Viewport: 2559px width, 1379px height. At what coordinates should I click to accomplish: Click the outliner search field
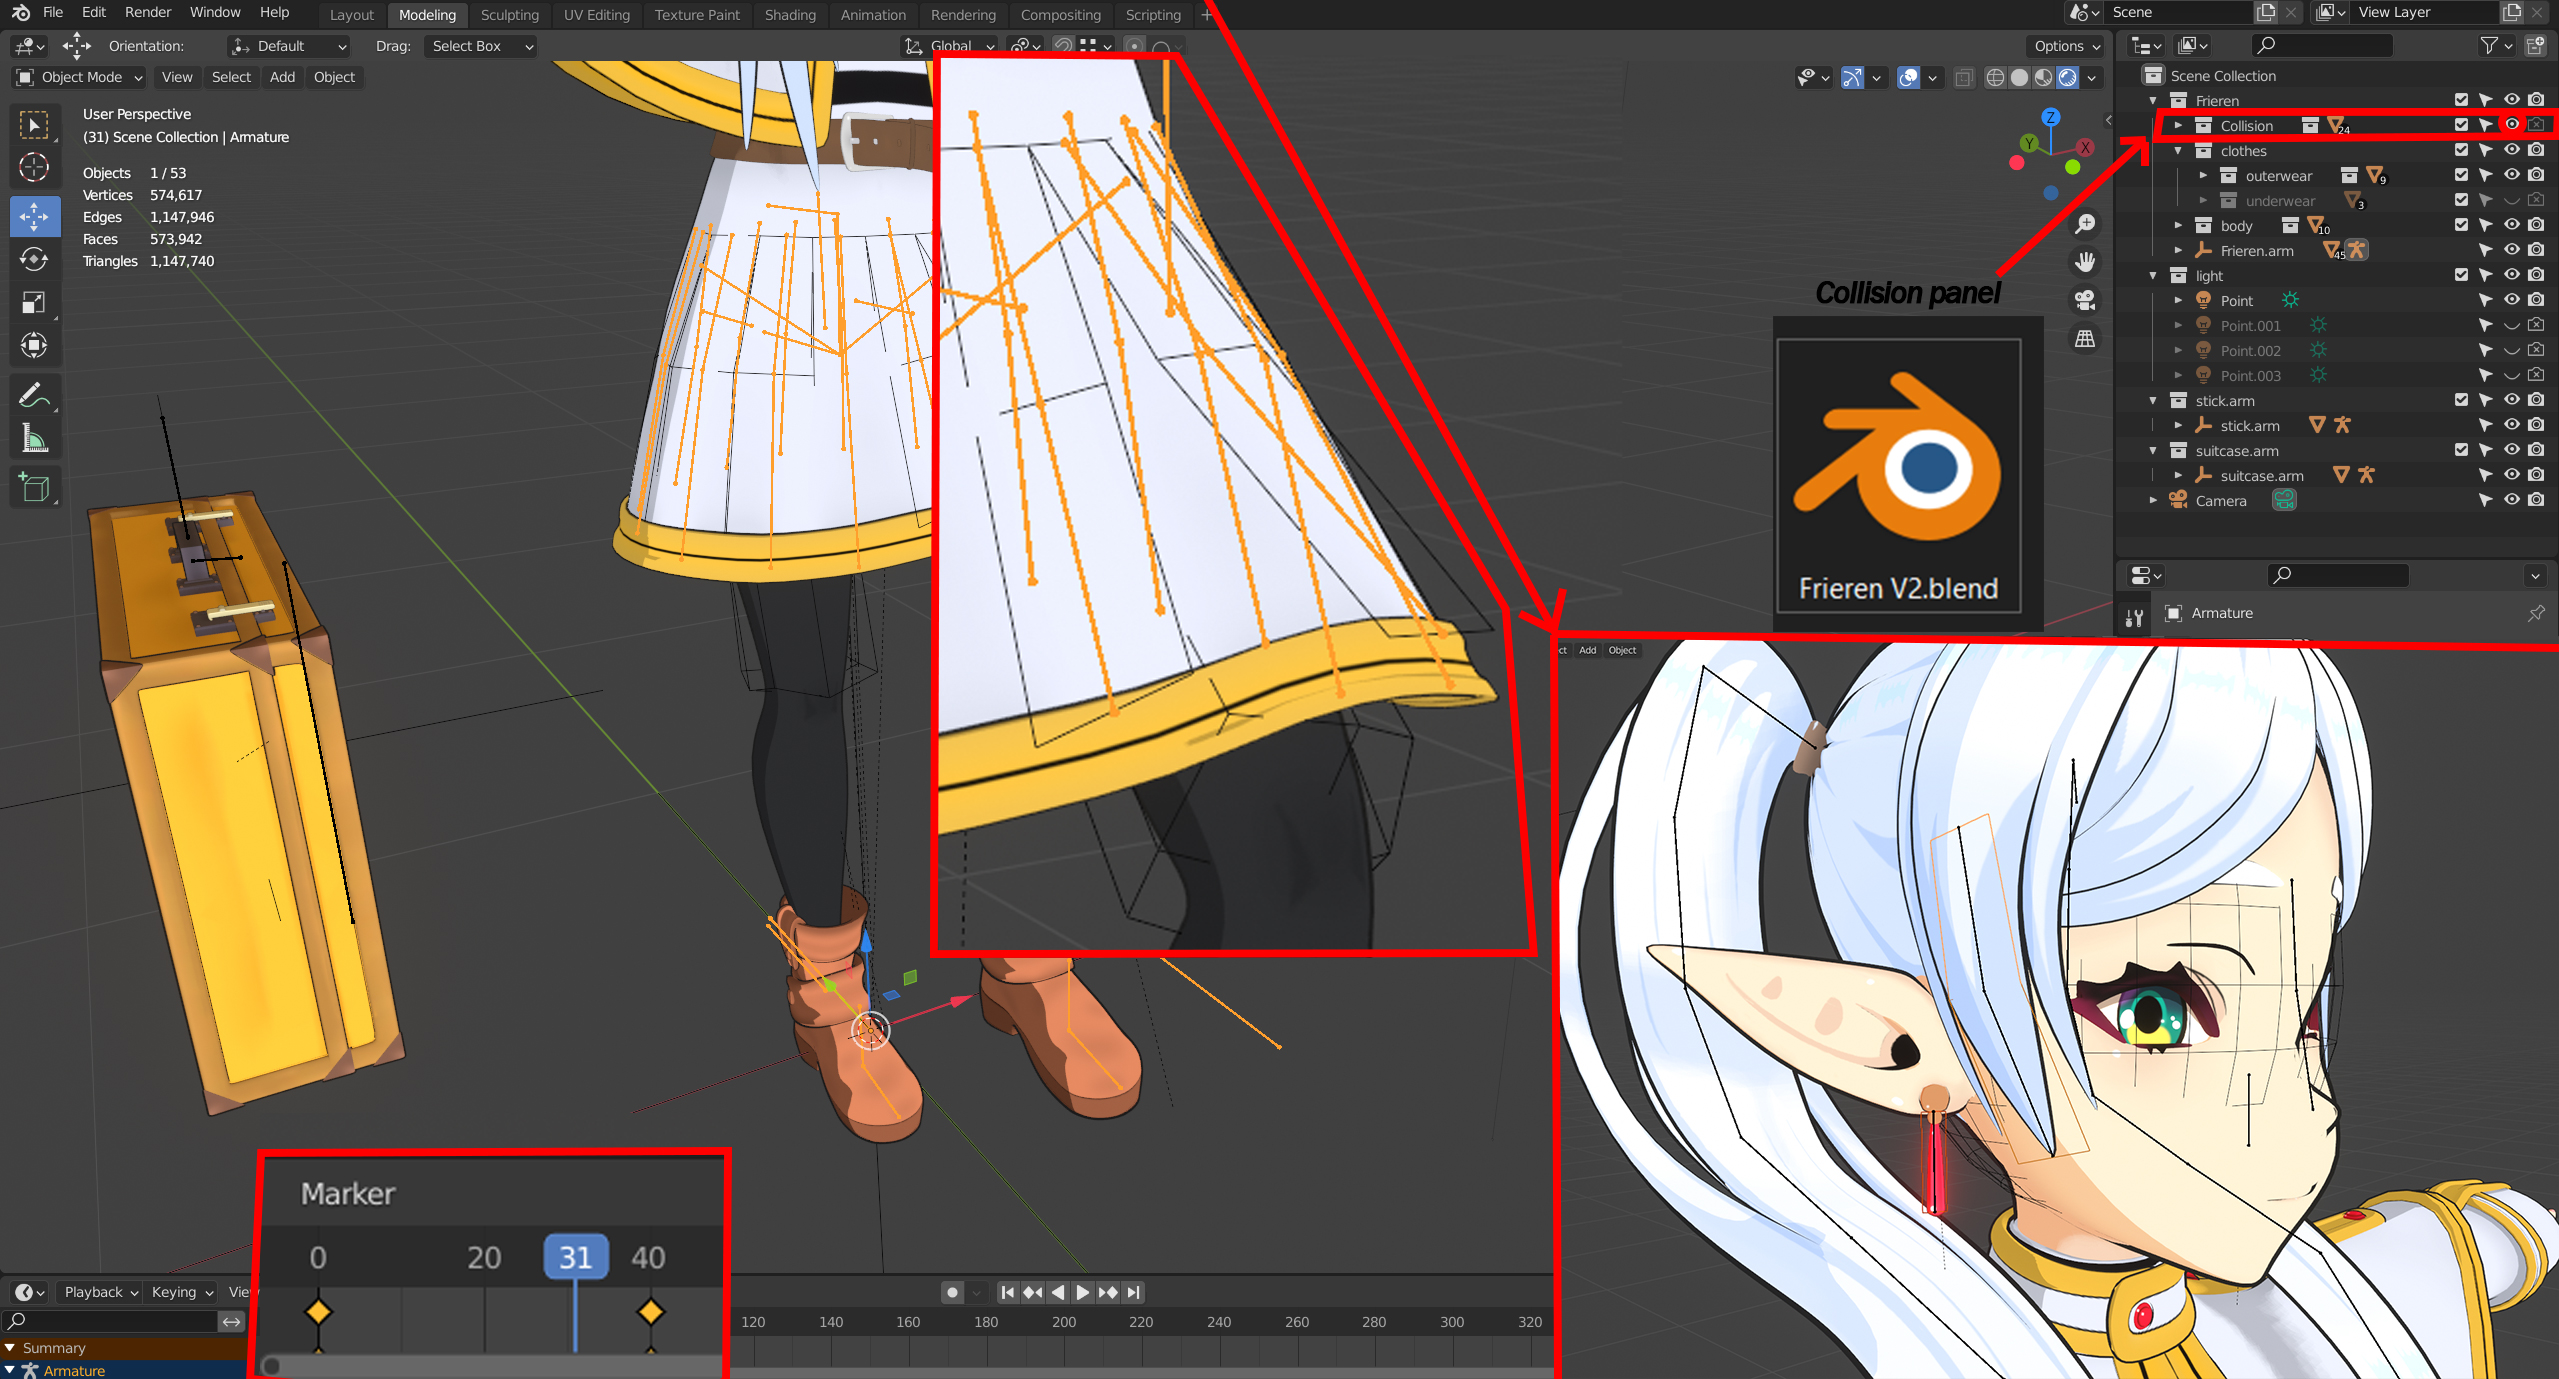coord(2322,45)
